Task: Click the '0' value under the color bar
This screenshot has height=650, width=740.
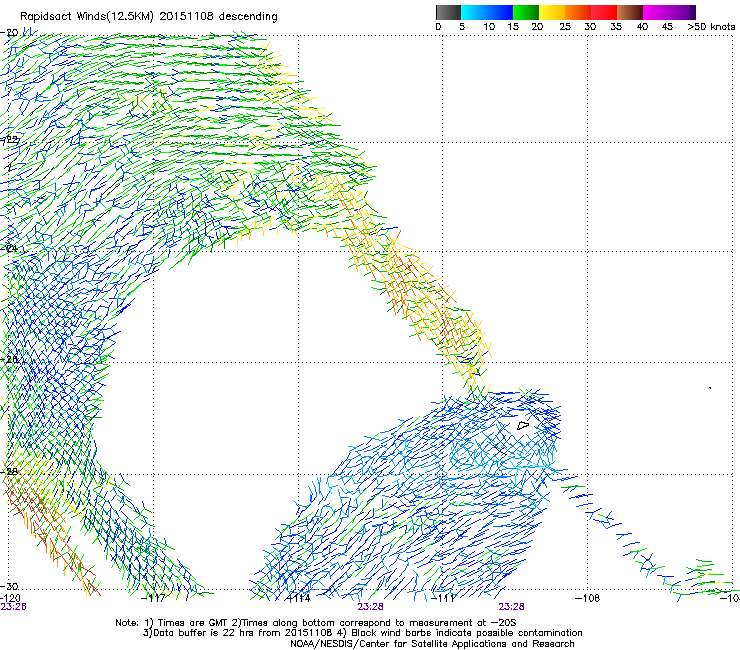Action: pyautogui.click(x=438, y=26)
